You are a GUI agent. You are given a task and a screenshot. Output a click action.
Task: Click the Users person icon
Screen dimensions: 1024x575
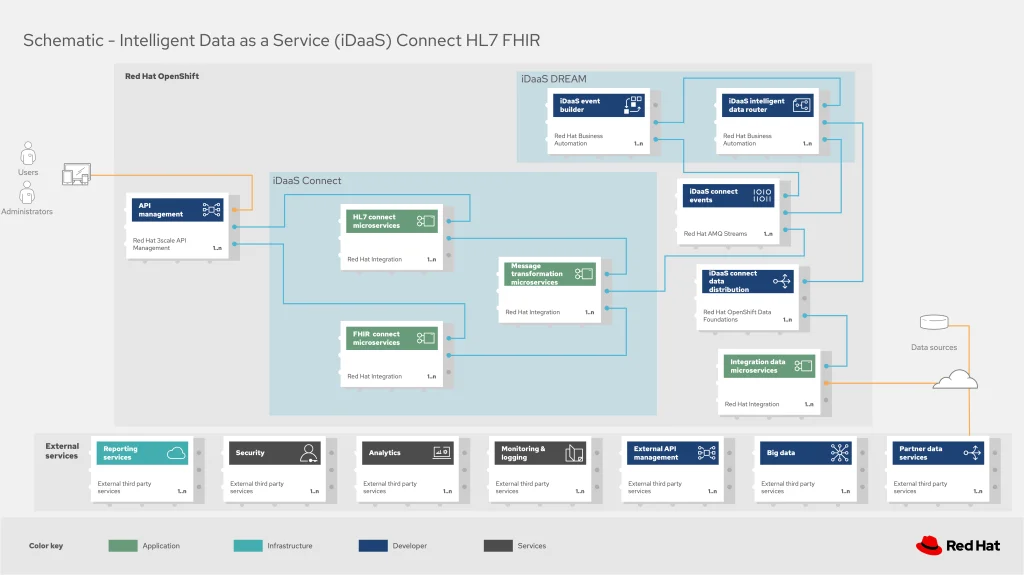point(28,154)
